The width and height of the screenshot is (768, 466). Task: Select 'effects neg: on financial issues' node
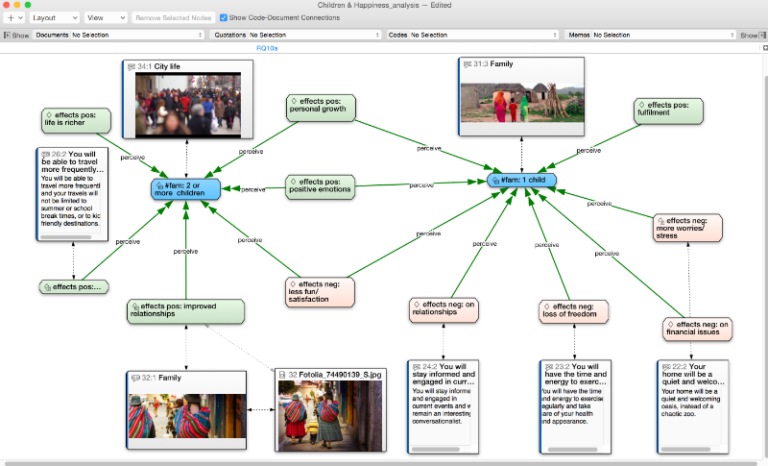pos(698,328)
